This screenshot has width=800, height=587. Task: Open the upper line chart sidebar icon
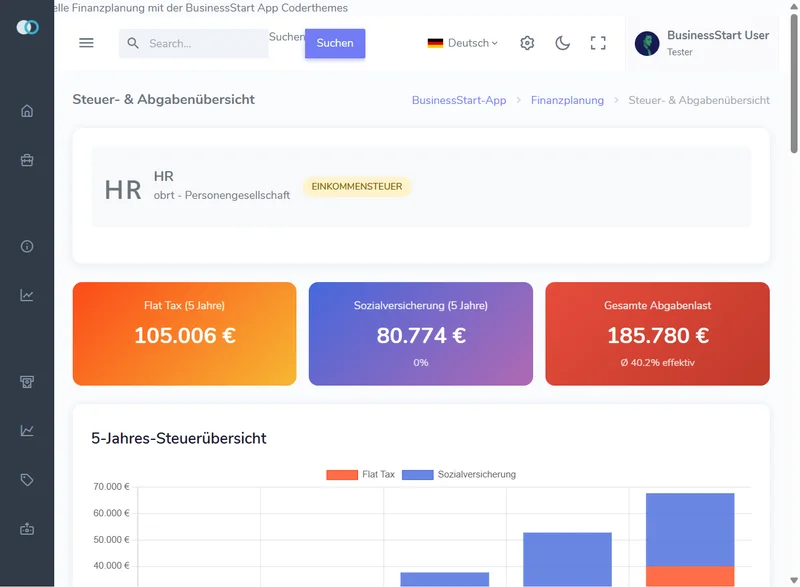click(27, 295)
